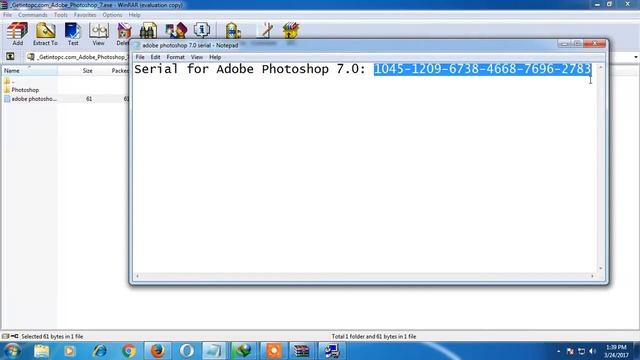The width and height of the screenshot is (640, 360).
Task: Sort by the Name column header
Action: (x=29, y=71)
